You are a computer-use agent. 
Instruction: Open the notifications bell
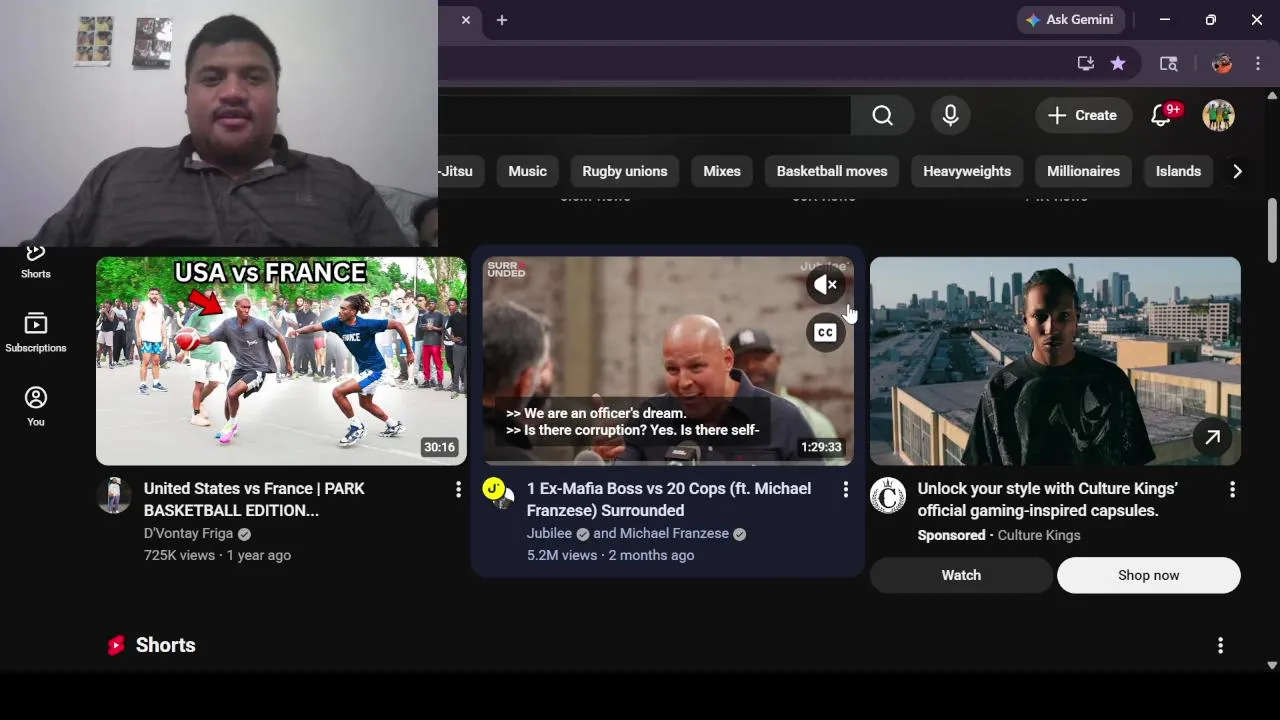tap(1162, 116)
